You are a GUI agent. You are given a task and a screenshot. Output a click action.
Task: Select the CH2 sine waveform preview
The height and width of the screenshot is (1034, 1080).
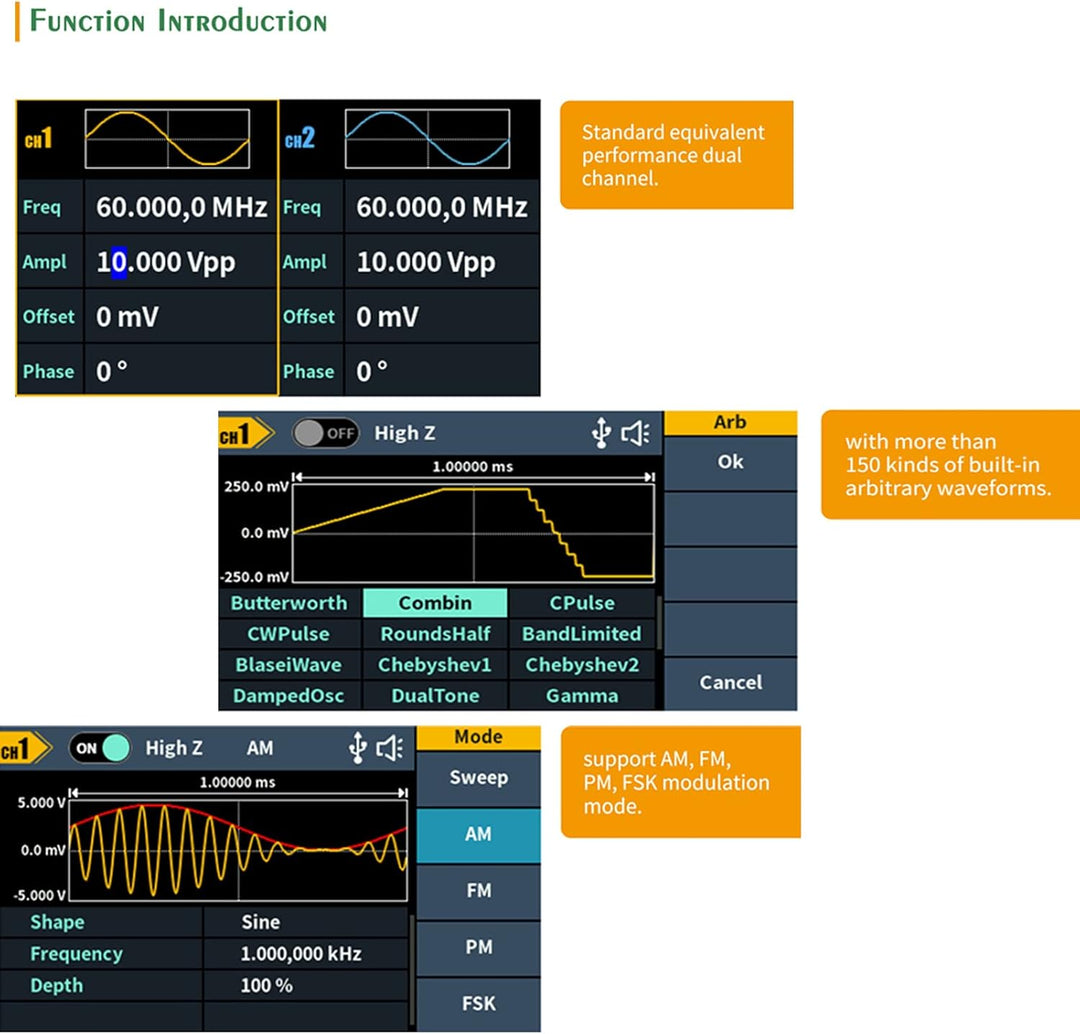[427, 139]
